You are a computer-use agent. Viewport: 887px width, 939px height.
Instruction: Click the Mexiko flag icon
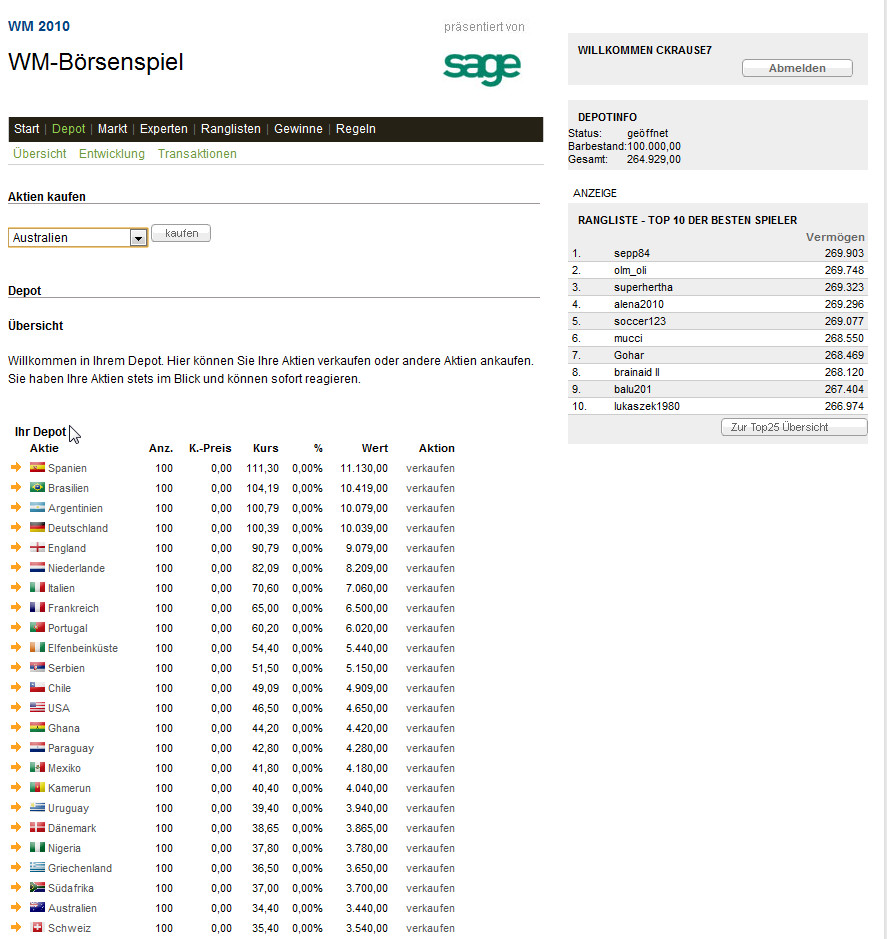pyautogui.click(x=37, y=767)
